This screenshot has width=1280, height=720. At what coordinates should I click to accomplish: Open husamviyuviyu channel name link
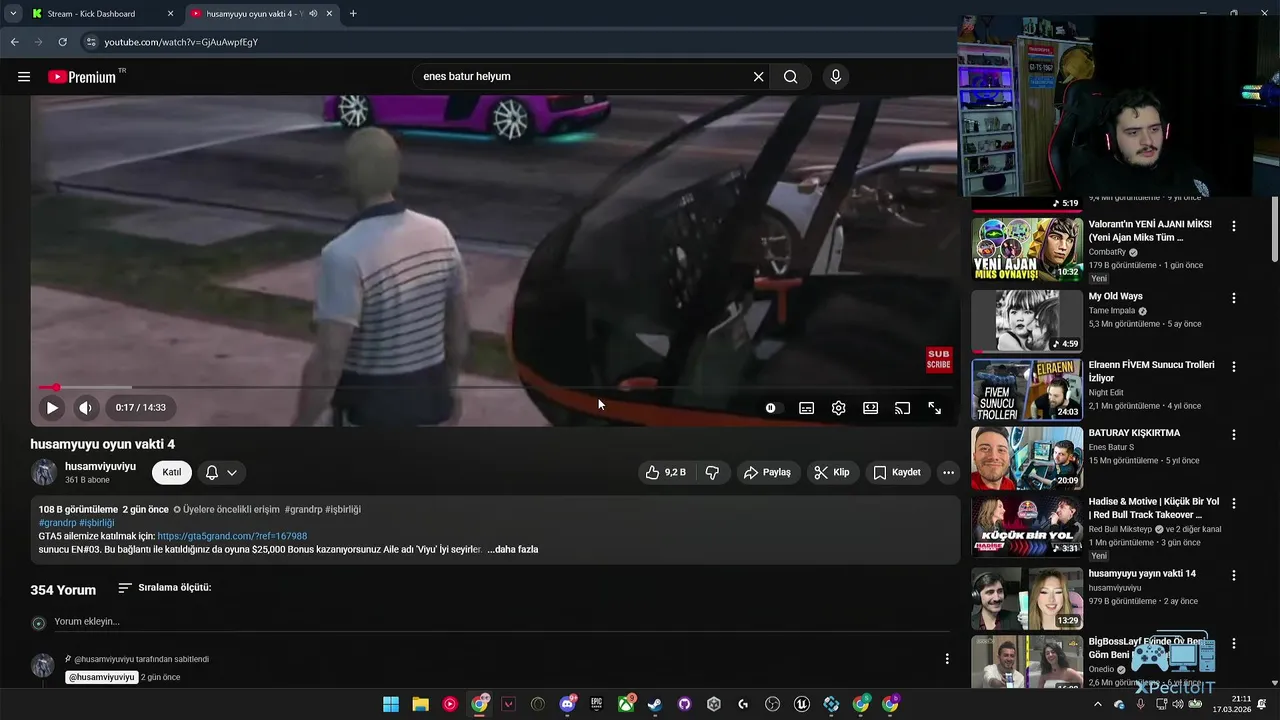click(x=100, y=466)
